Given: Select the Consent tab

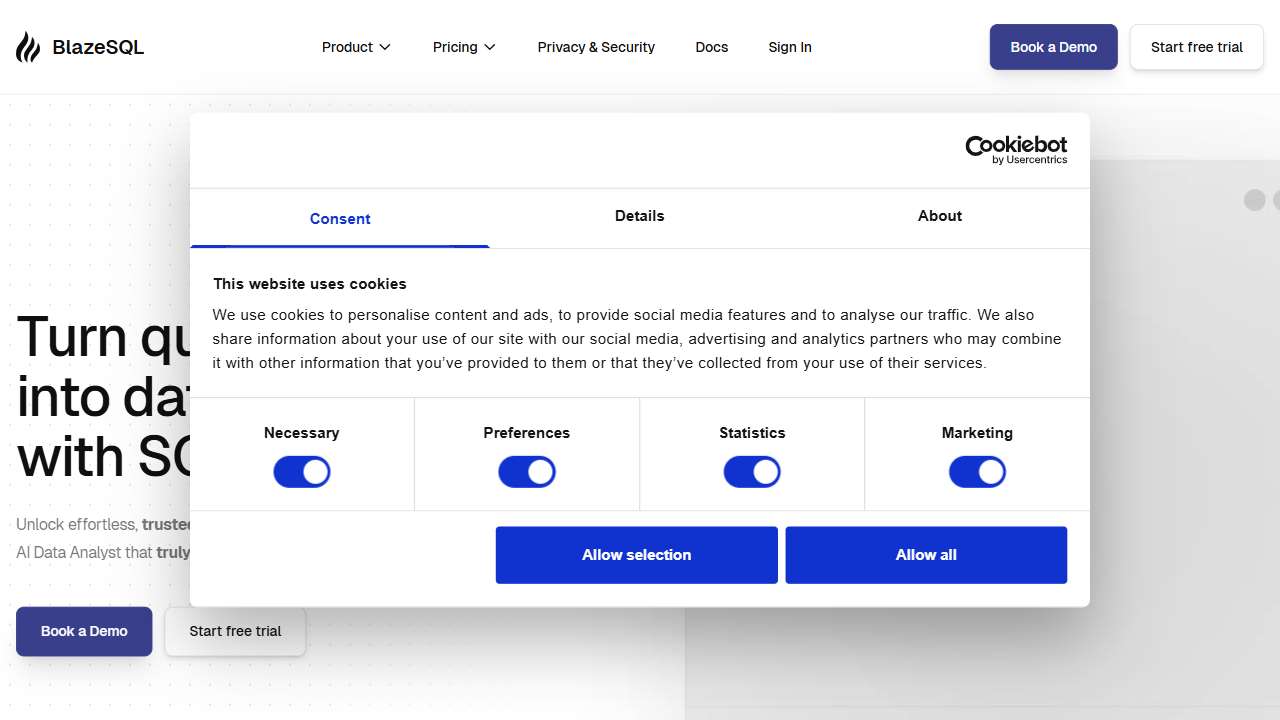Looking at the screenshot, I should click(340, 219).
